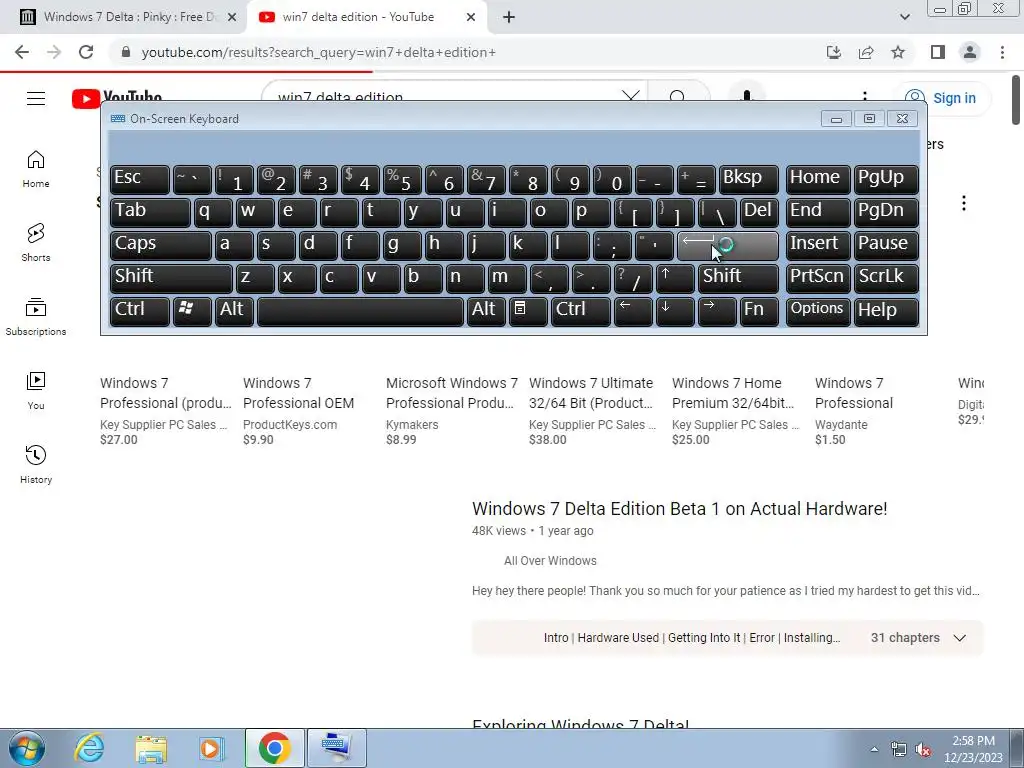Open Chrome side panel icon

(938, 52)
